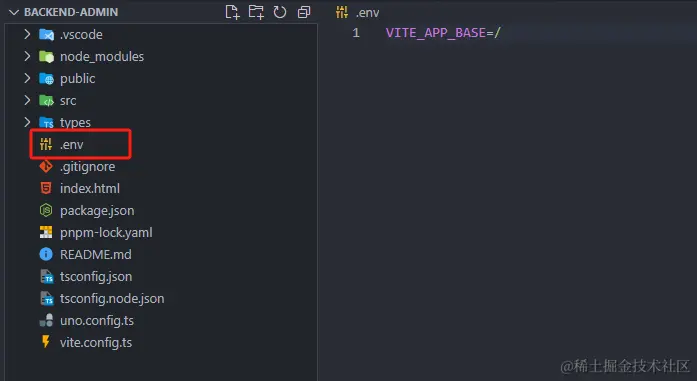Click the info icon next to README.md
The image size is (697, 381).
pyautogui.click(x=46, y=254)
